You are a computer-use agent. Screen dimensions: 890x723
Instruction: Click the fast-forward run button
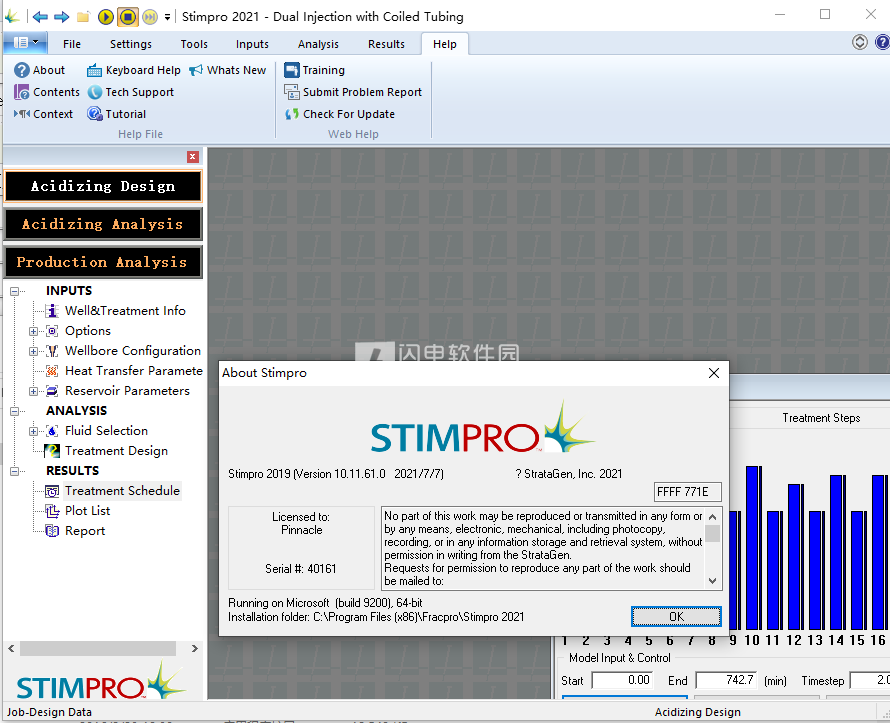point(150,16)
